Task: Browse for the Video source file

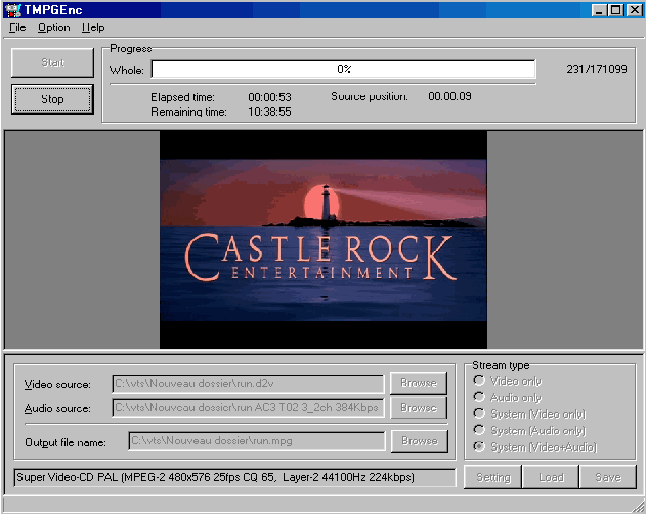Action: 419,383
